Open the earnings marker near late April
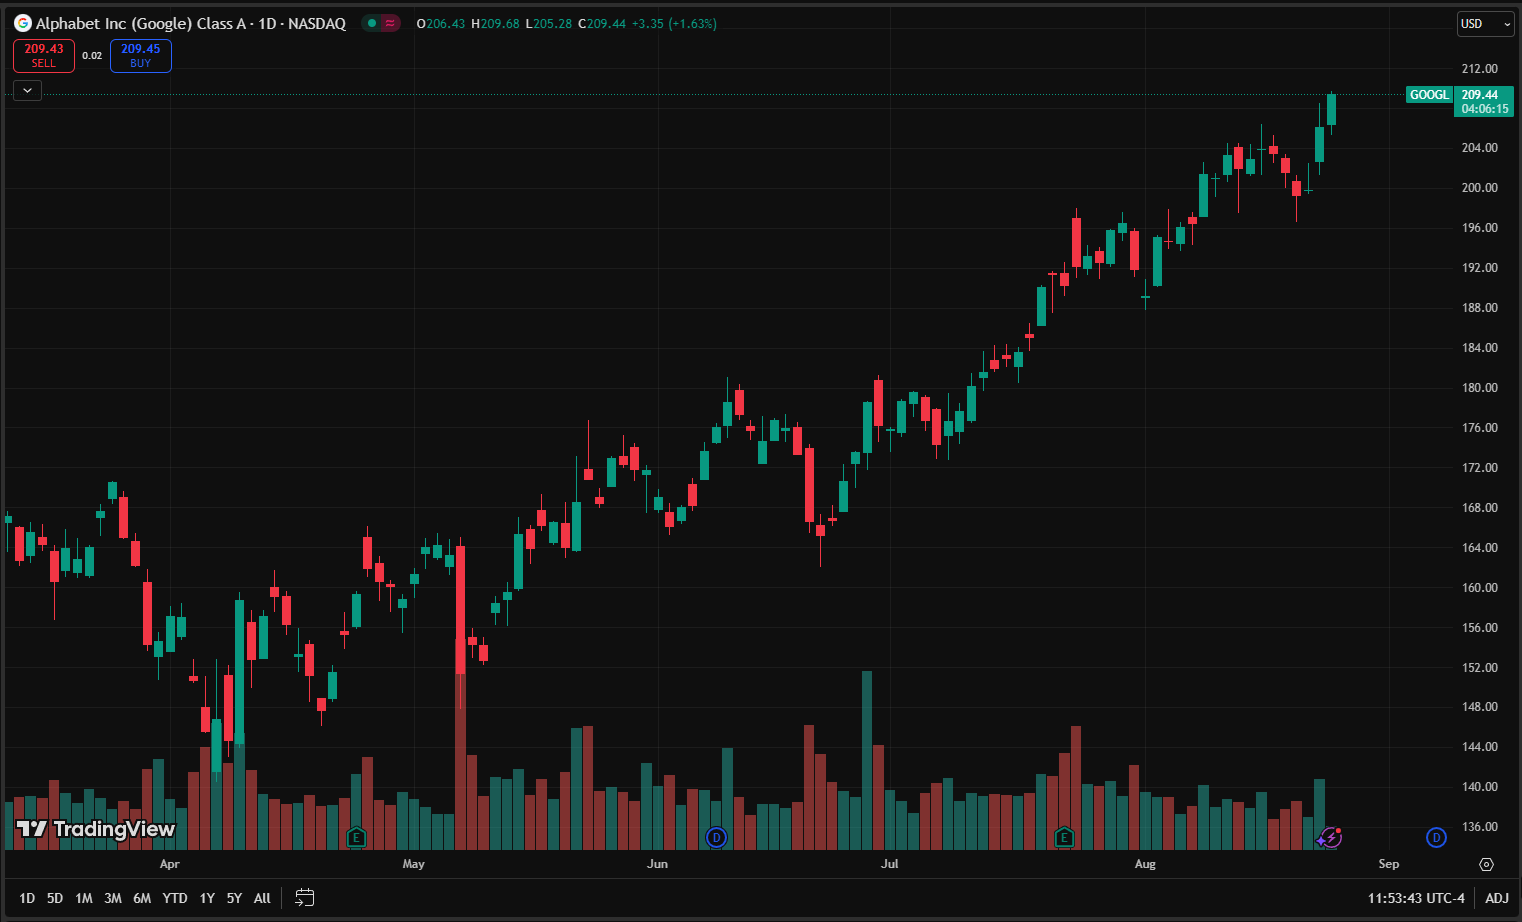The image size is (1522, 922). pos(356,837)
